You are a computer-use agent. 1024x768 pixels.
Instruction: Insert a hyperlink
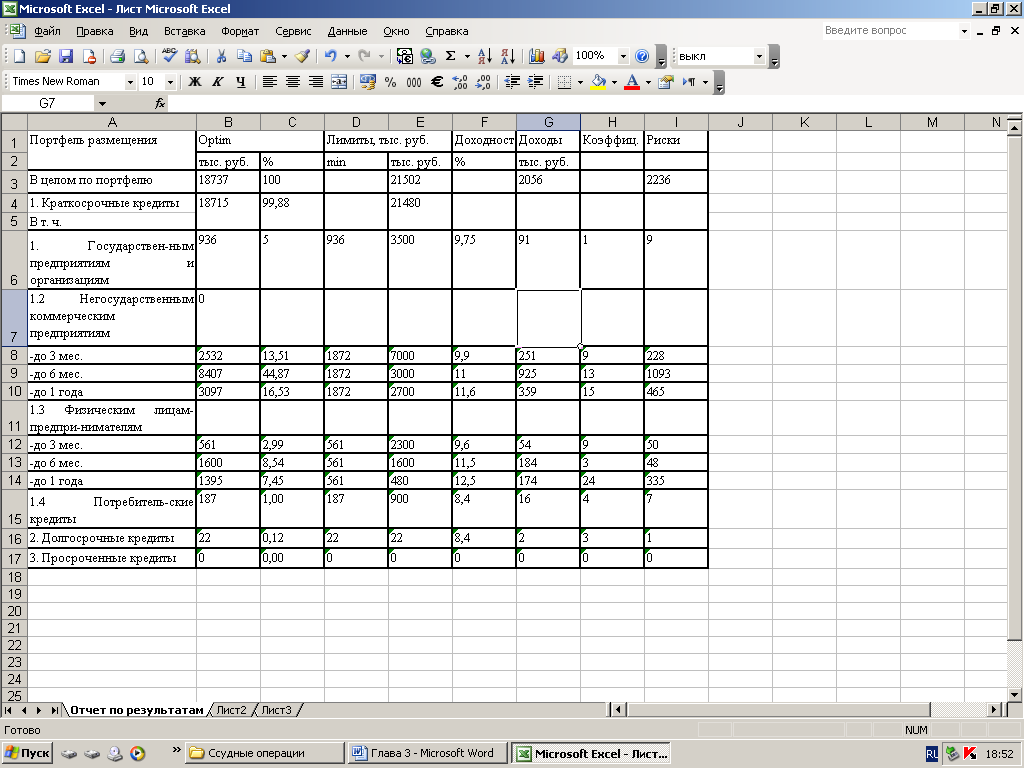pos(428,57)
